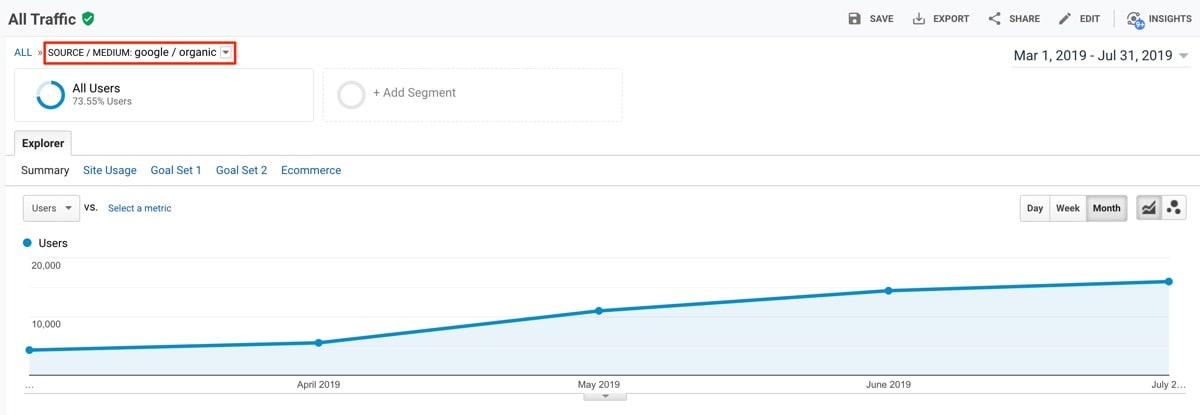Viewport: 1200px width, 415px height.
Task: Switch to Goal Set 2 tab
Action: [x=241, y=171]
